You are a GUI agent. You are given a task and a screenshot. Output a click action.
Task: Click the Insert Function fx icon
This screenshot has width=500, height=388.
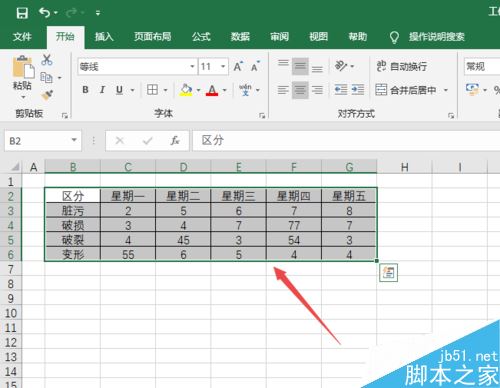click(175, 141)
